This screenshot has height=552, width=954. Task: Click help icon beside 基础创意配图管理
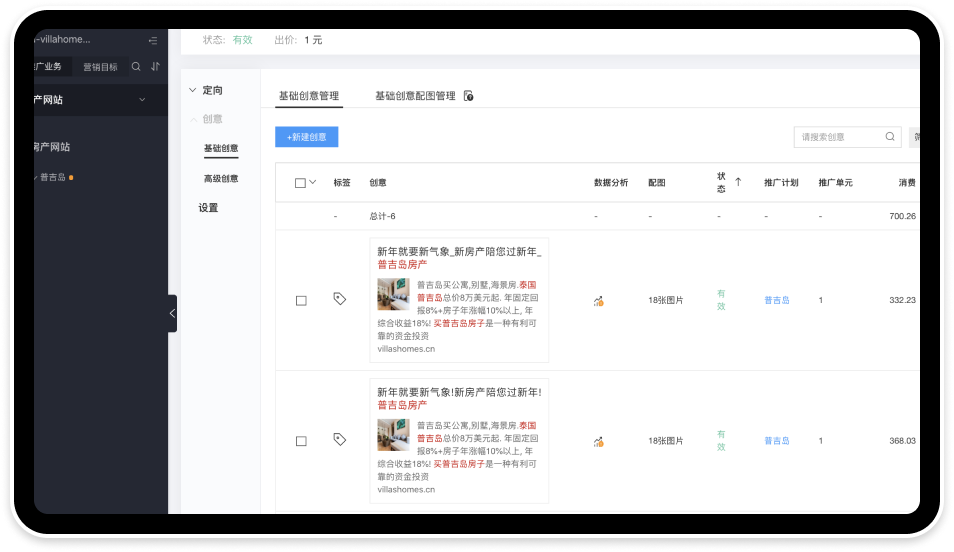click(x=468, y=96)
